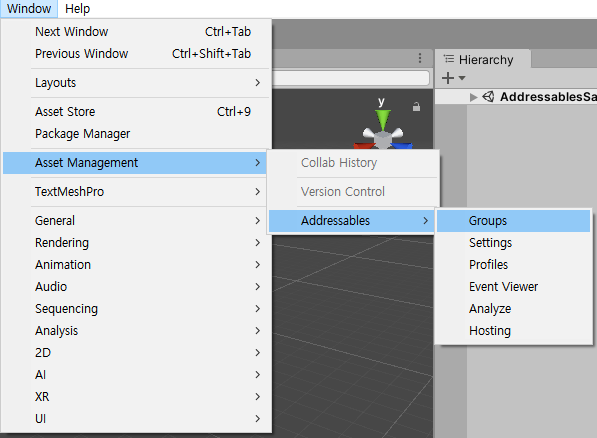The image size is (597, 438).
Task: Open Asset Store from Window menu
Action: 136,112
